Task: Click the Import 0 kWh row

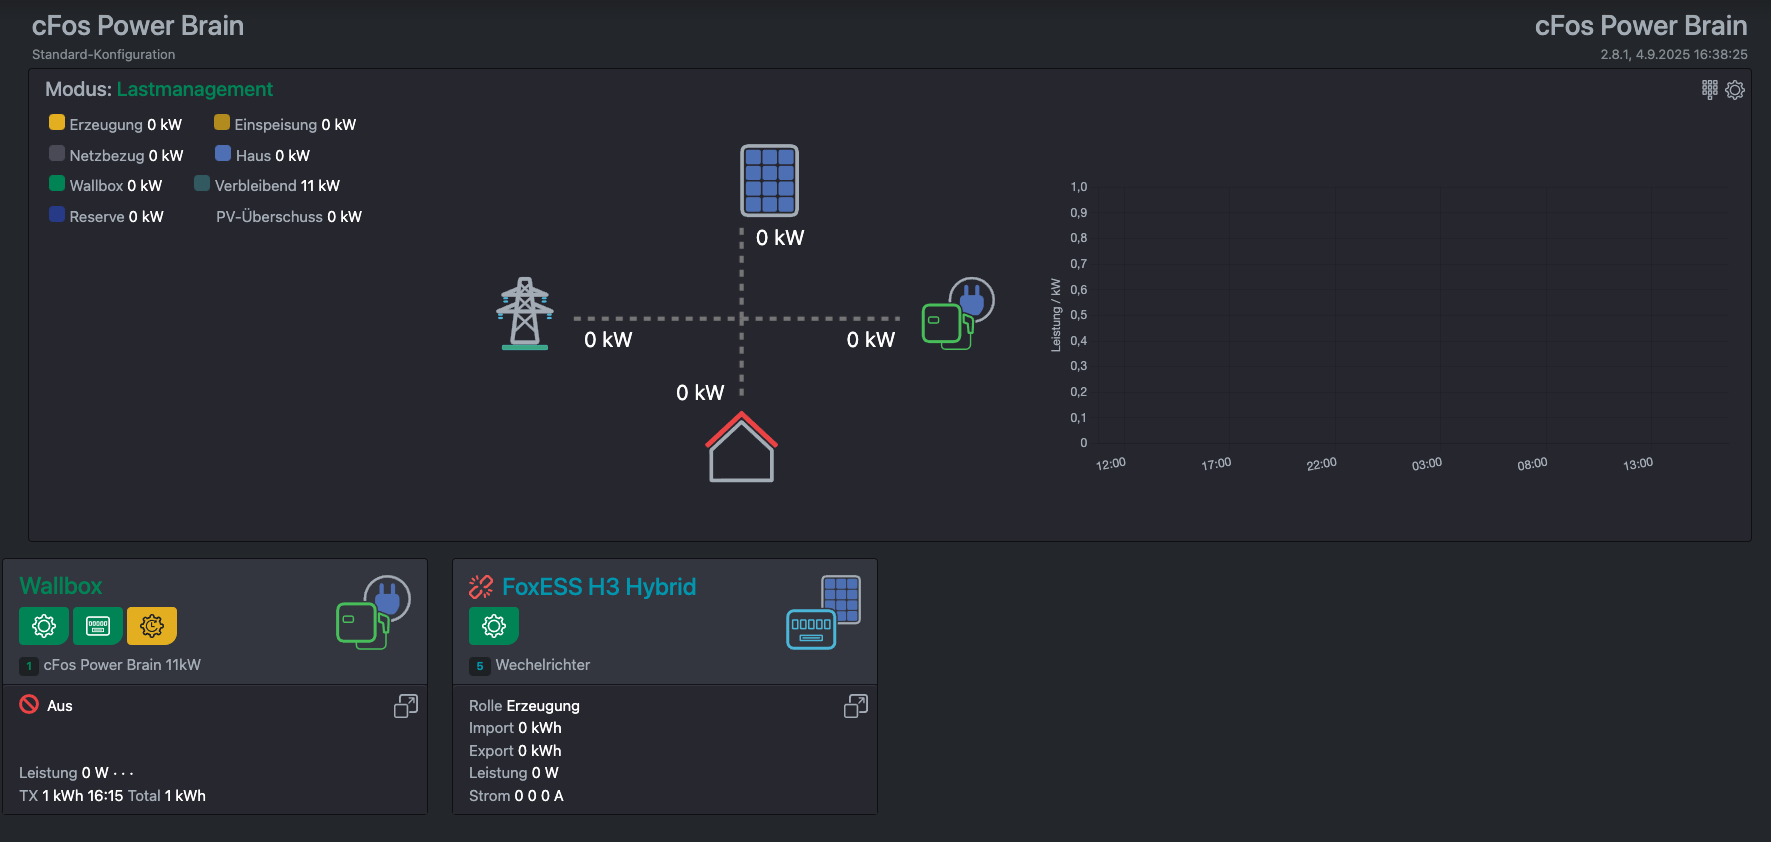Action: point(515,728)
